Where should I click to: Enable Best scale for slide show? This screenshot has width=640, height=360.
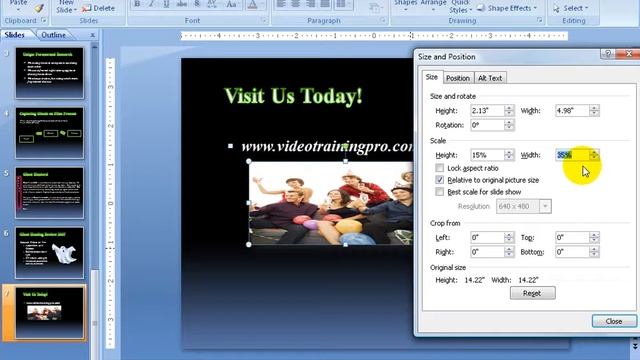pos(439,192)
